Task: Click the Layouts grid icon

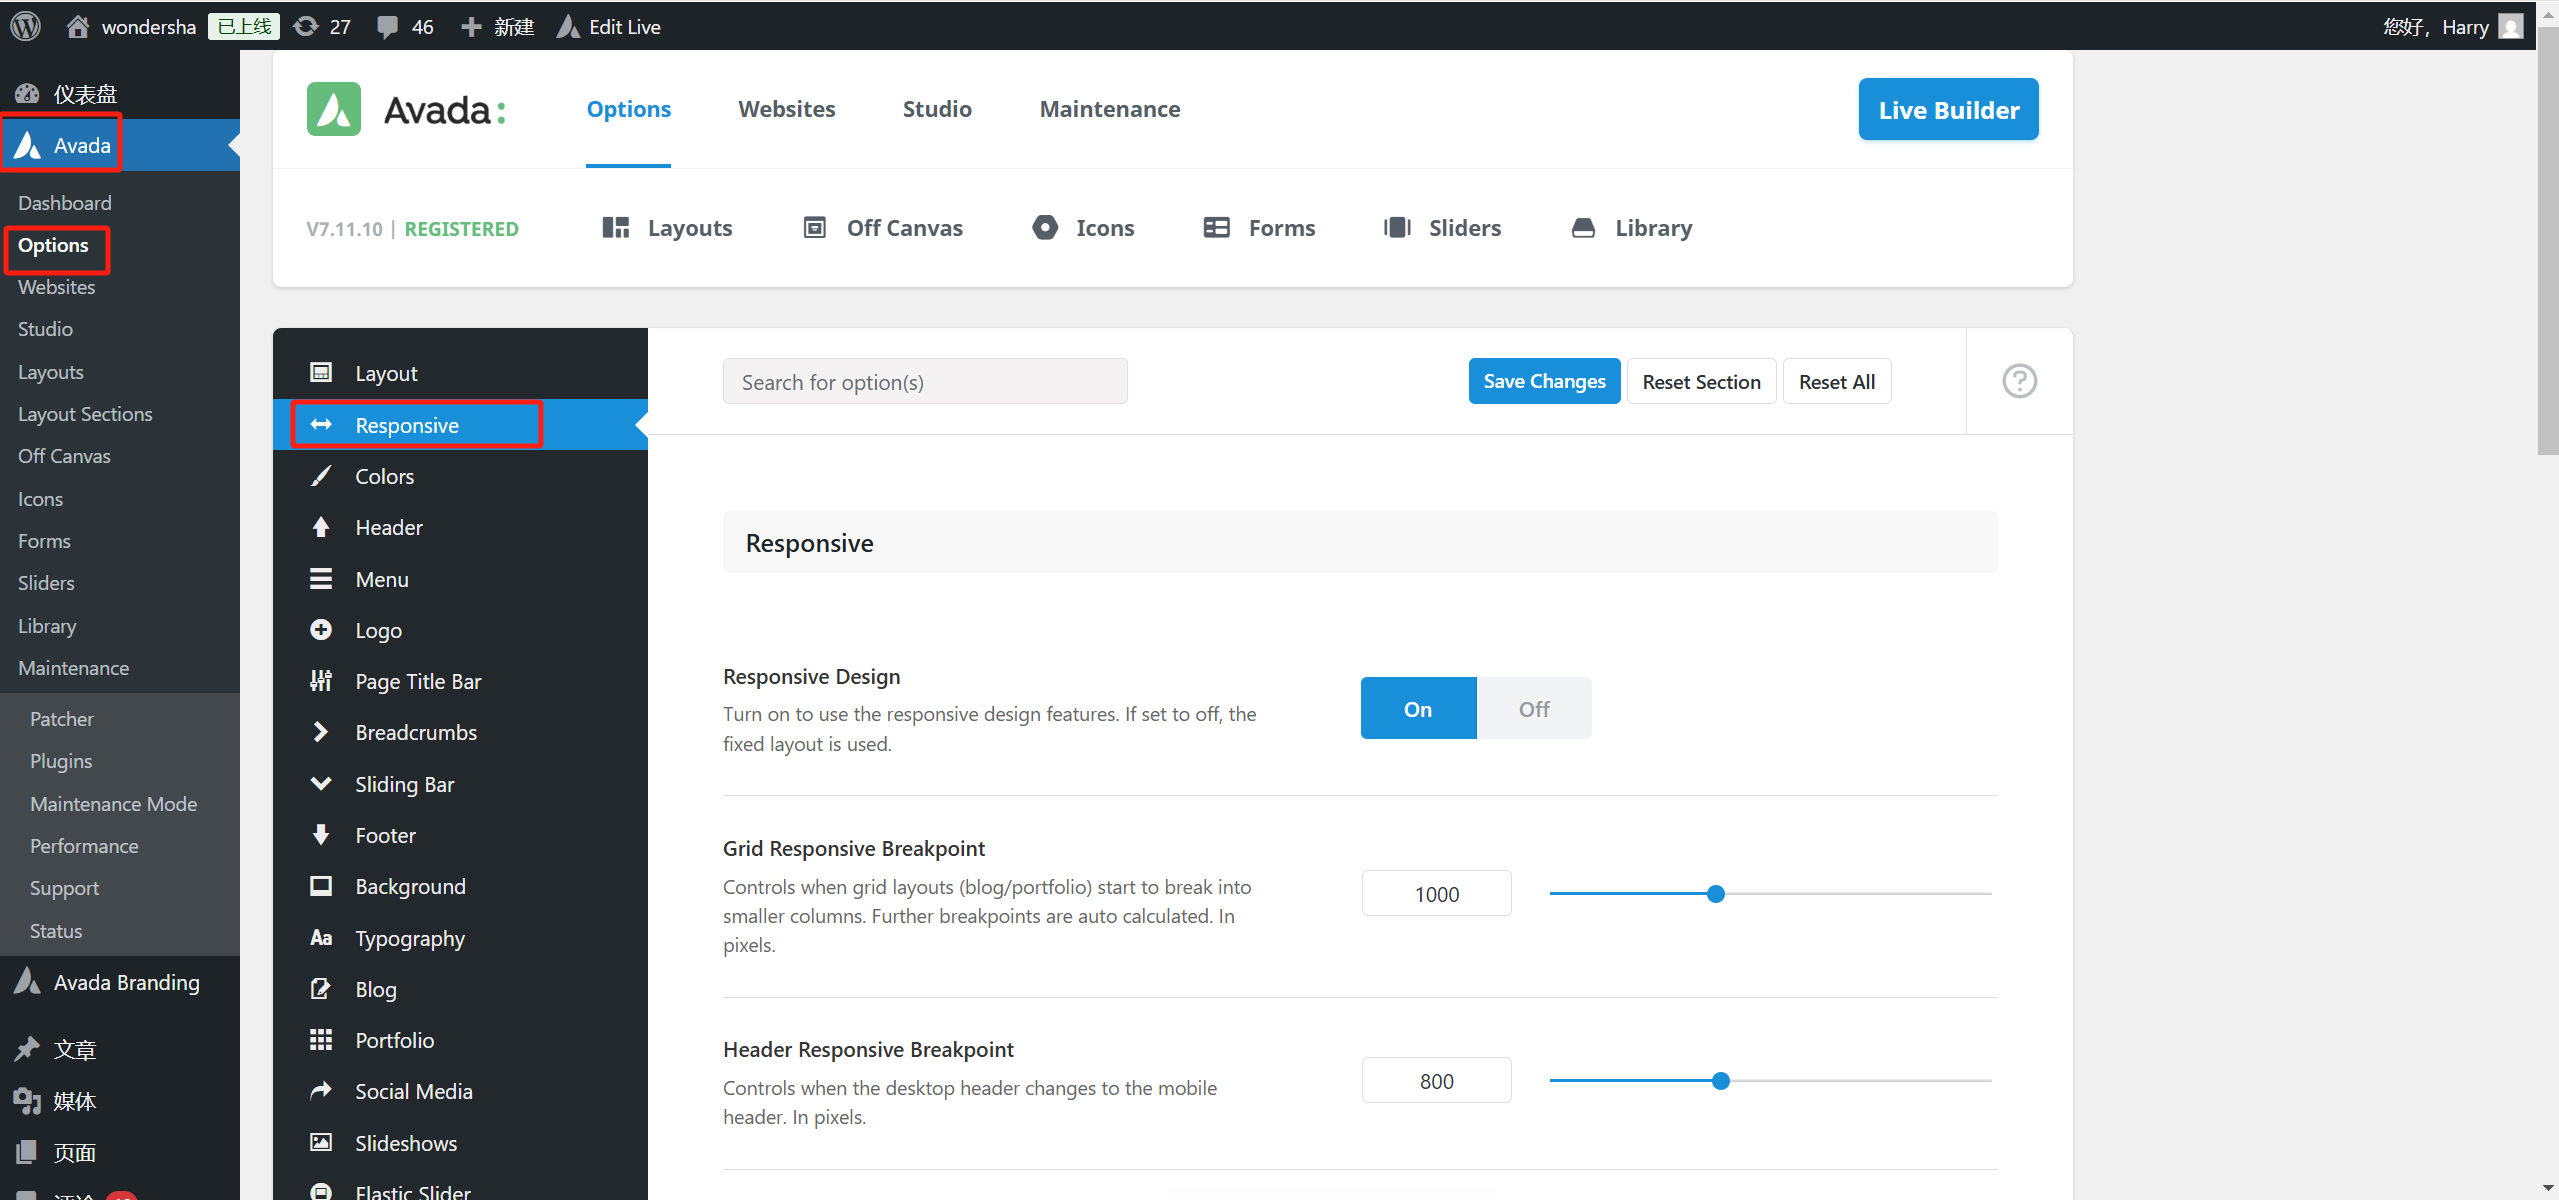Action: [616, 228]
